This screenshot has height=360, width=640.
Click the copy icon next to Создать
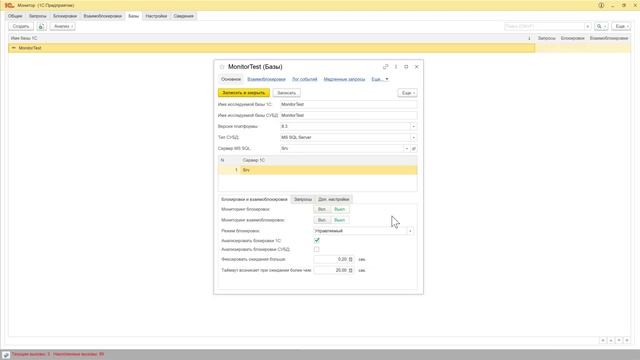41,27
